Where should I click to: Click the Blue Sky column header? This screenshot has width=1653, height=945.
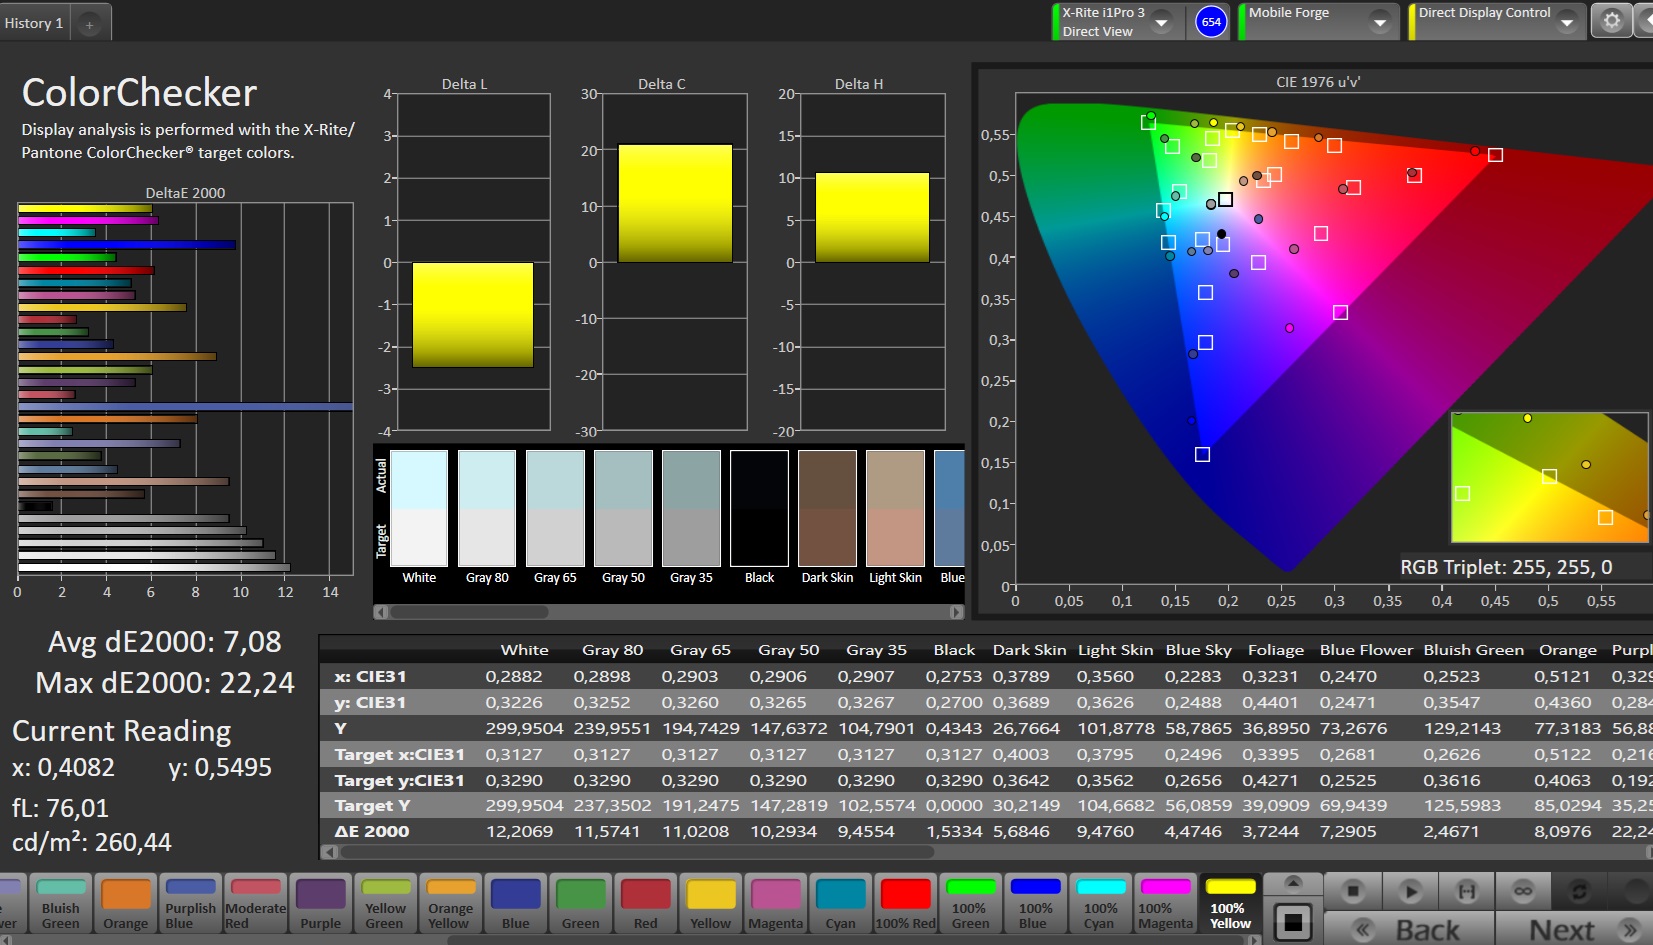point(1198,650)
